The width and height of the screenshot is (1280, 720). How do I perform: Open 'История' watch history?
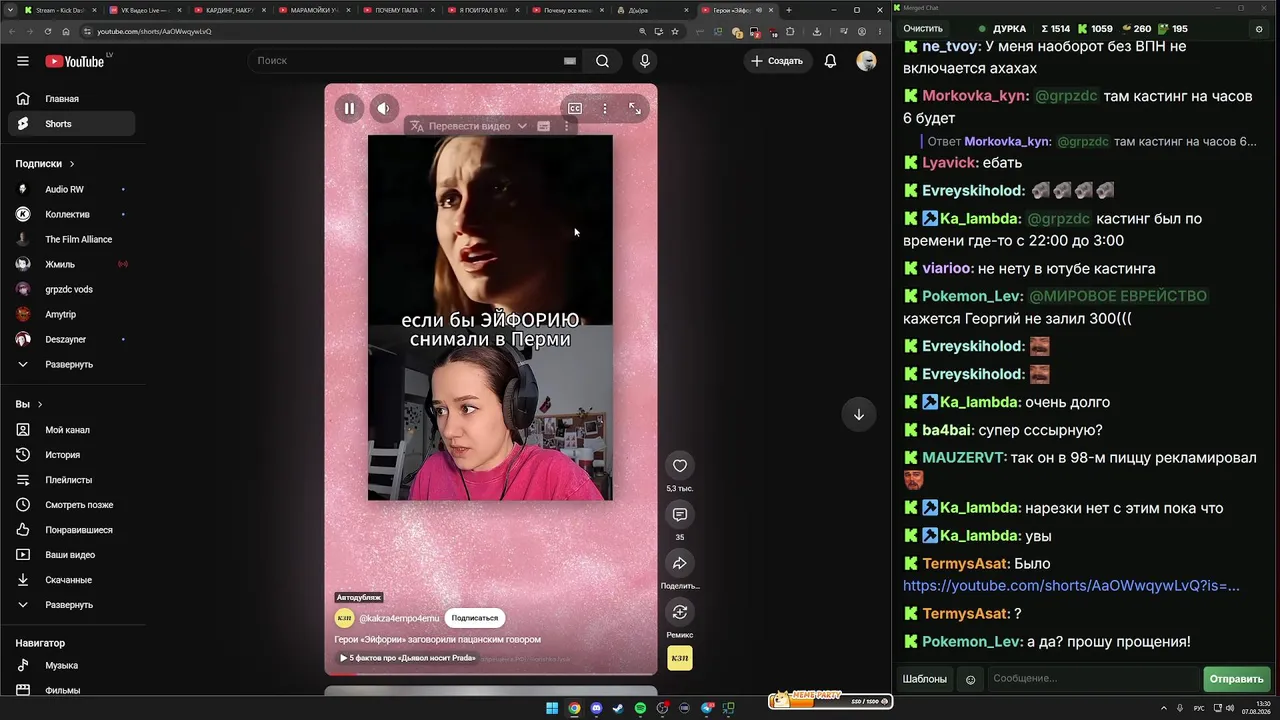[70, 455]
